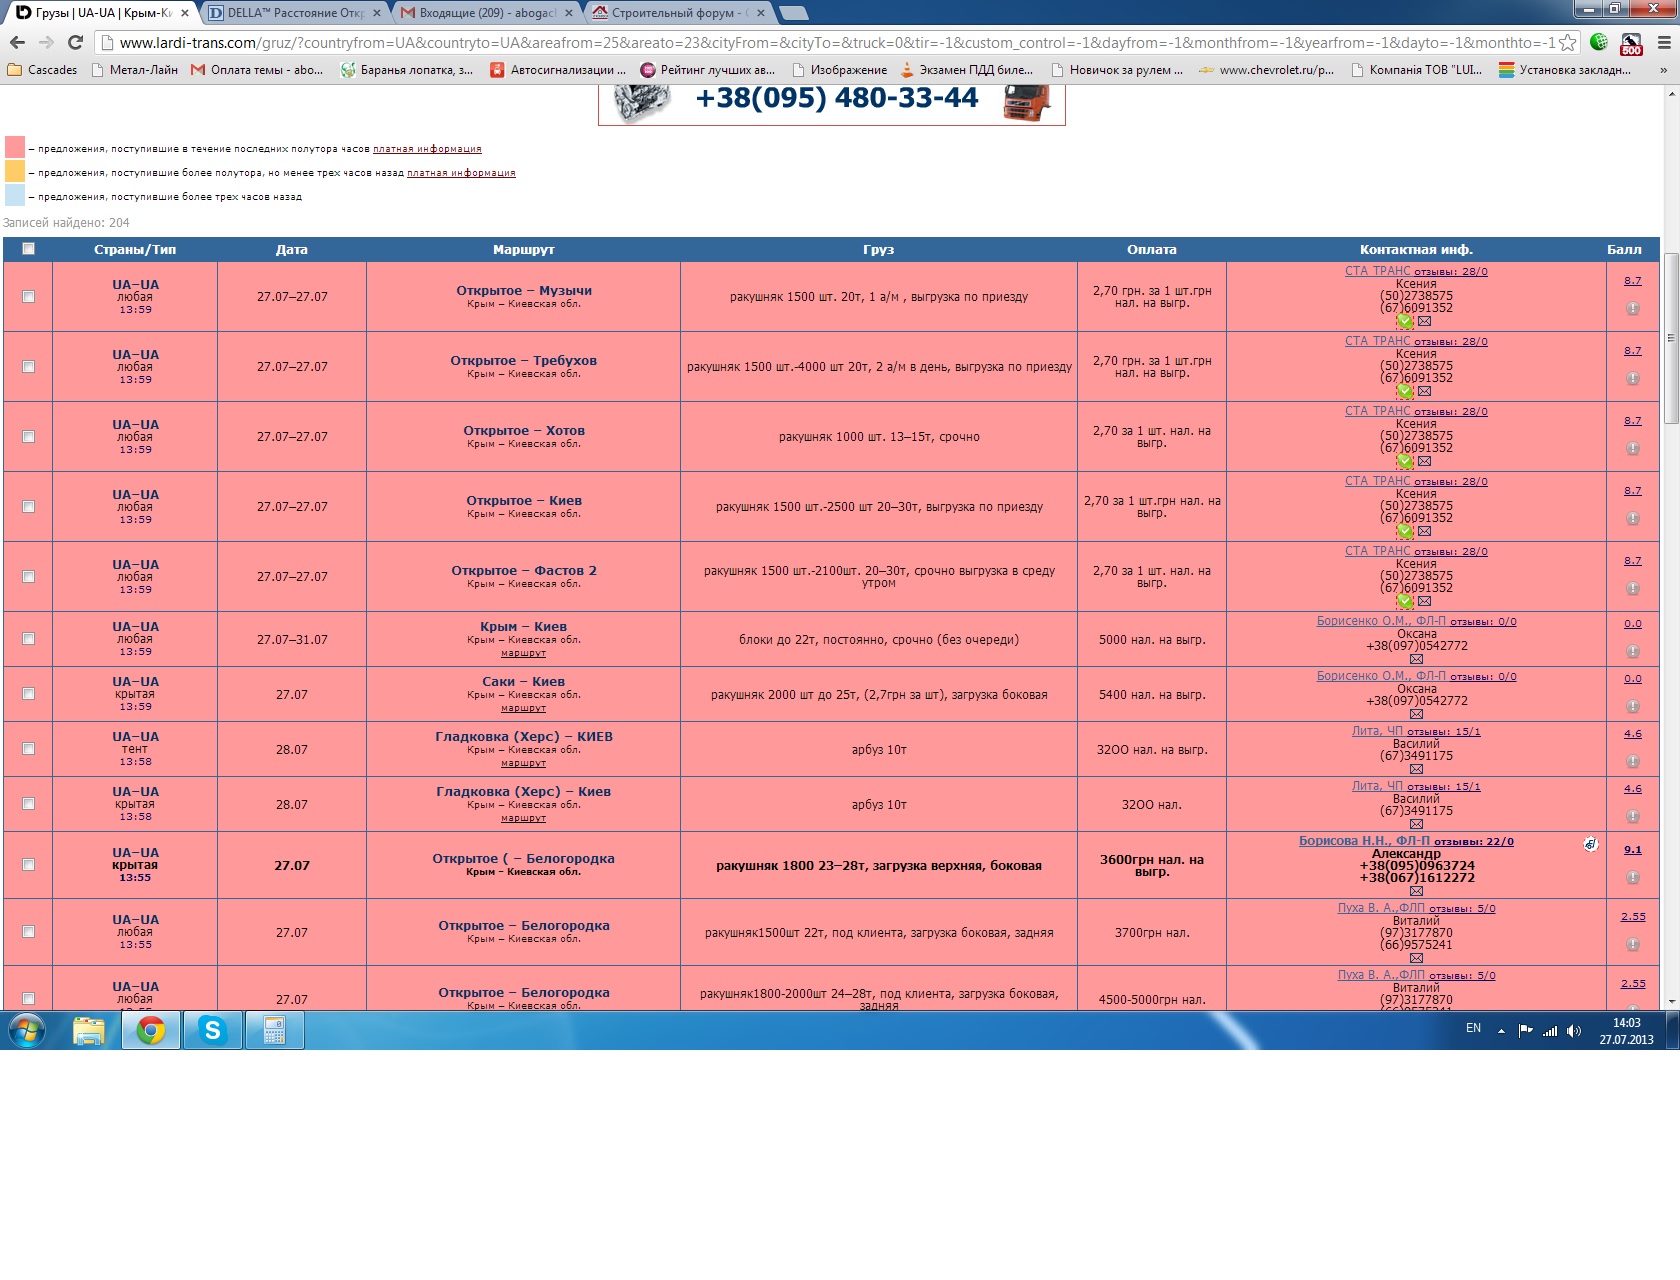
Task: Bookmark this page with the star icon
Action: (1567, 42)
